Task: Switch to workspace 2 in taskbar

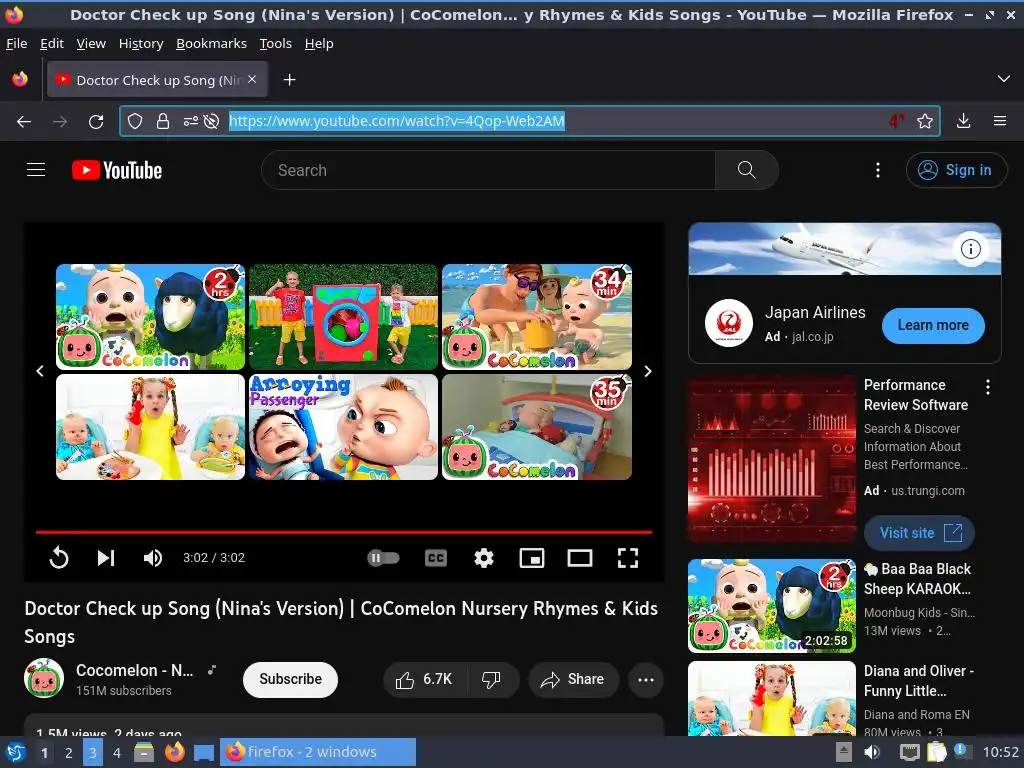Action: [69, 753]
